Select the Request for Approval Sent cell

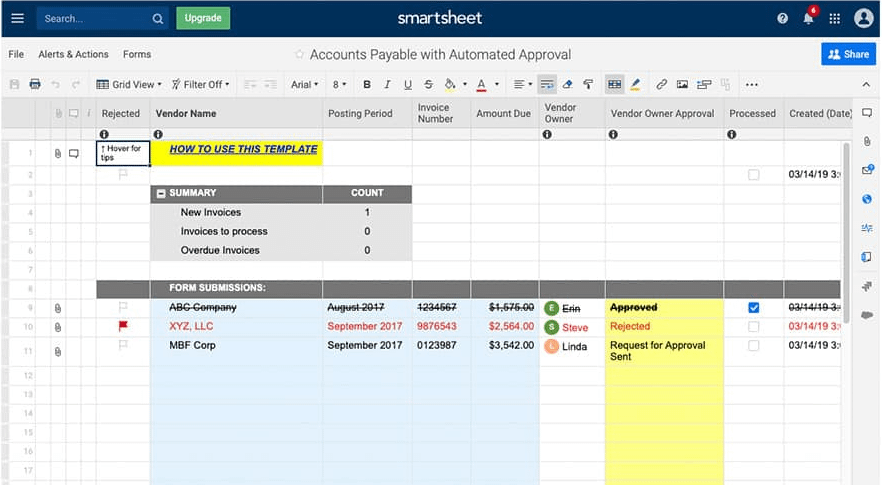click(664, 351)
